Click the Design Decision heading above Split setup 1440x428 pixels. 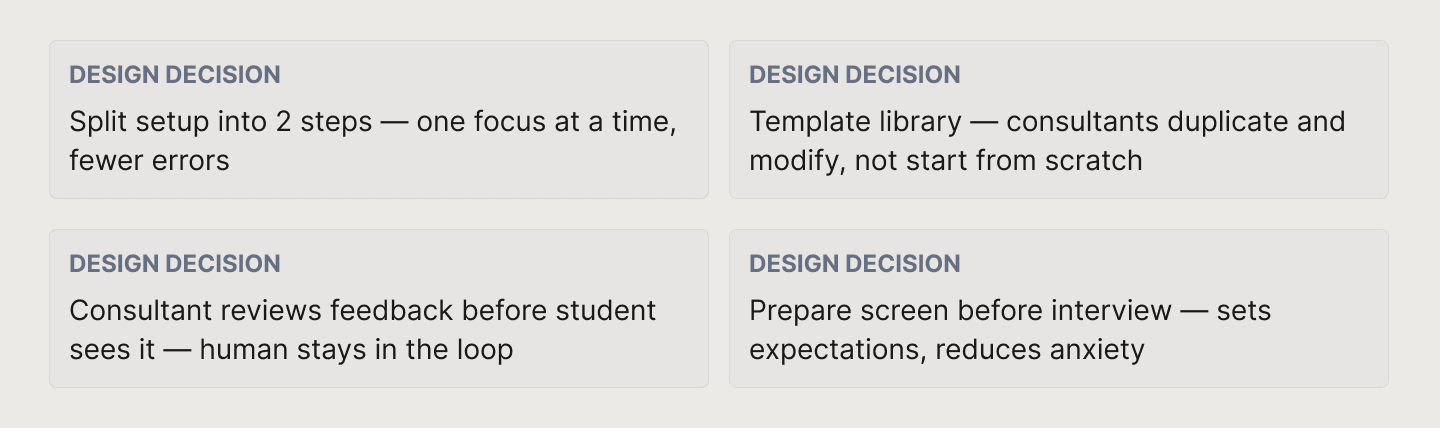175,75
